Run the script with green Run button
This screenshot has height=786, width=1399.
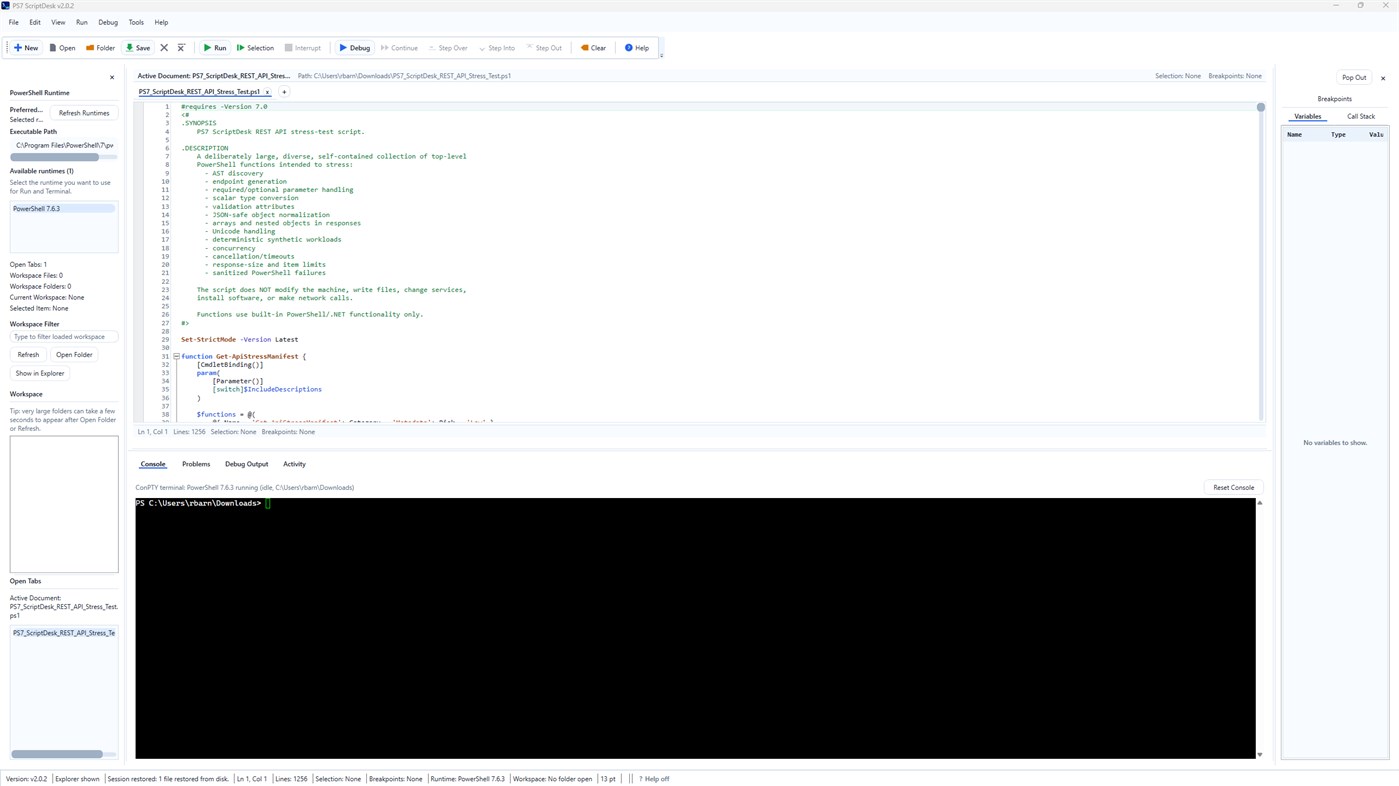(x=215, y=48)
